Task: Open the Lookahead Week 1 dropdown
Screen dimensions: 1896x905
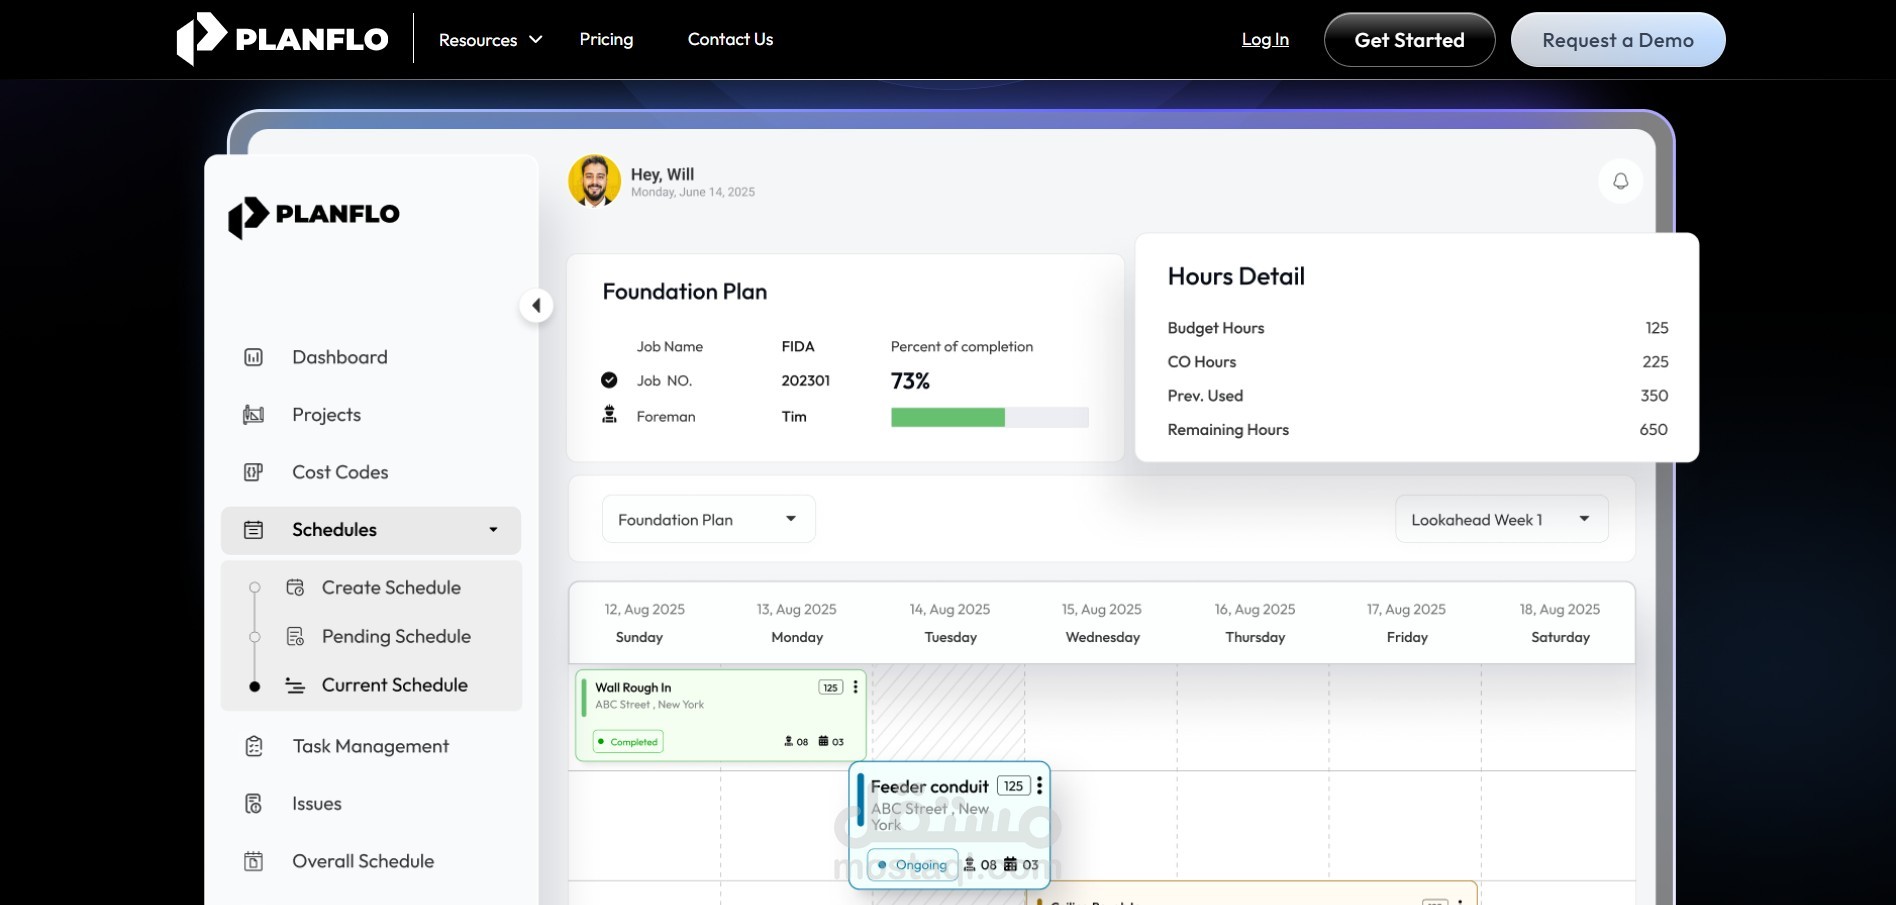Action: click(1502, 519)
